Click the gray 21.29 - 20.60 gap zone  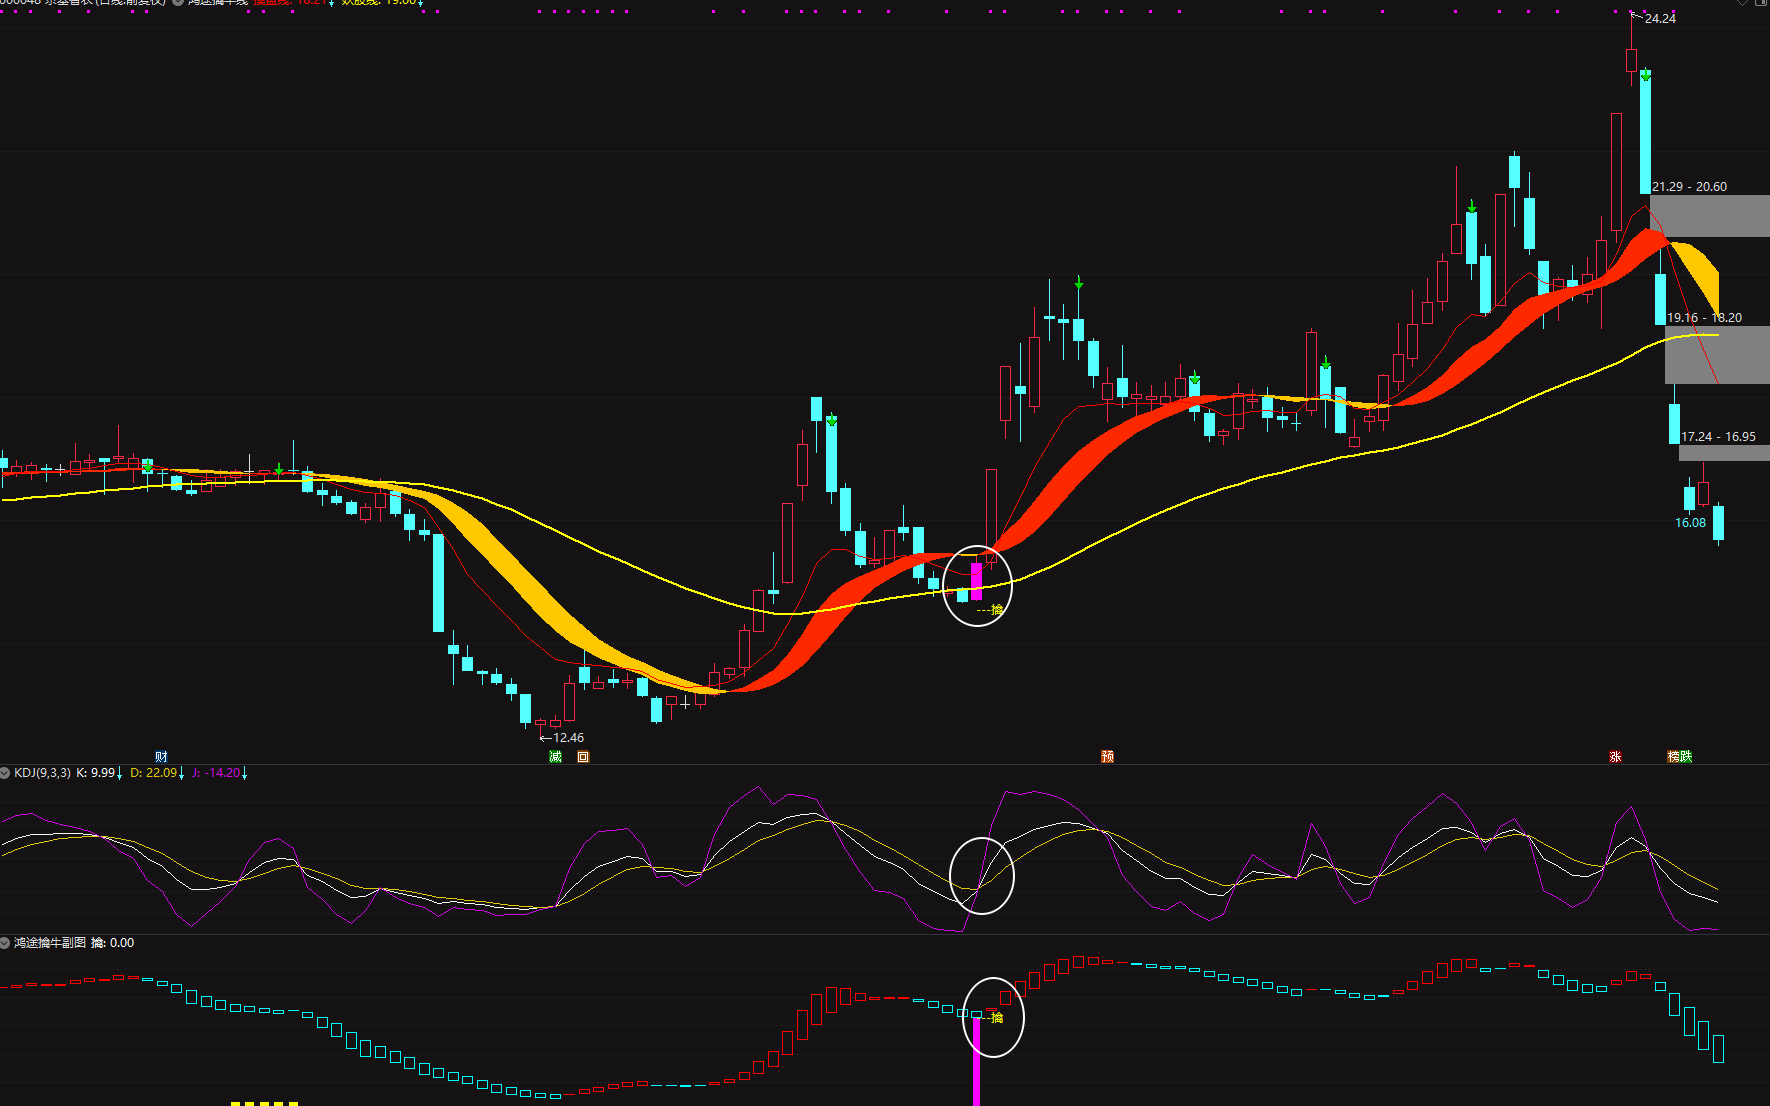1710,216
